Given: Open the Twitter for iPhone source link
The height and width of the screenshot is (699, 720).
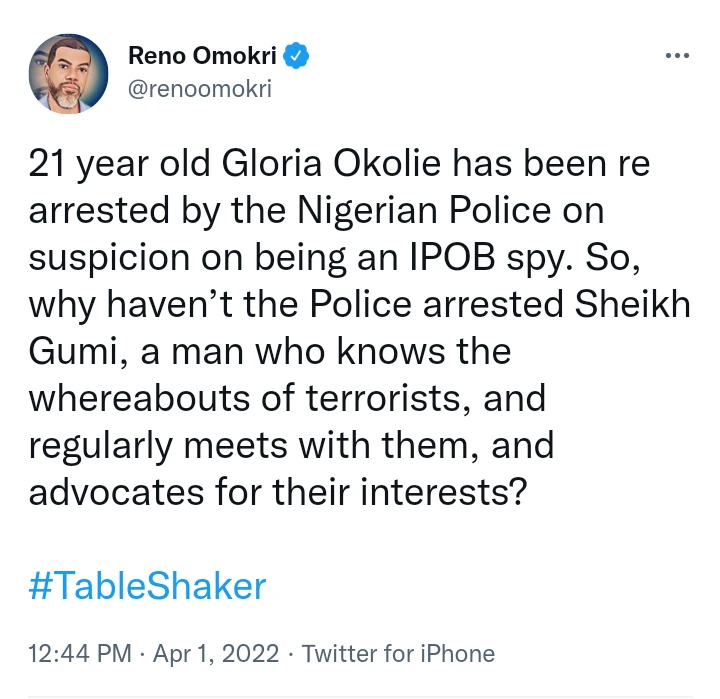Looking at the screenshot, I should (x=398, y=654).
